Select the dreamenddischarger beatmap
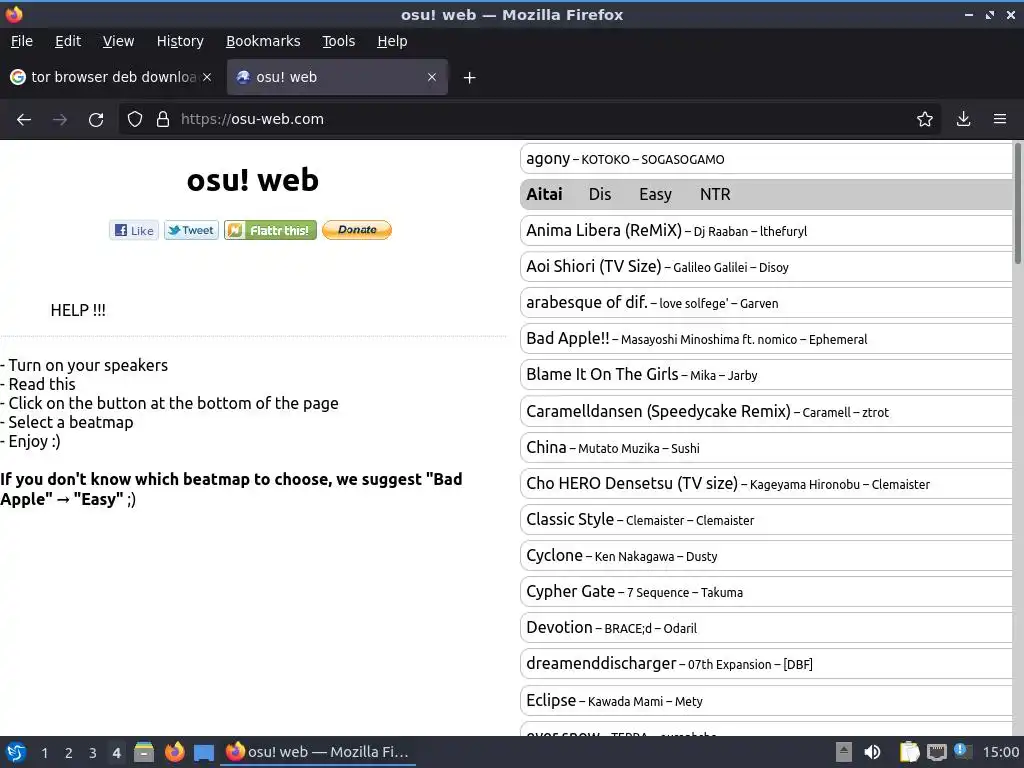Viewport: 1024px width, 768px height. pyautogui.click(x=766, y=664)
